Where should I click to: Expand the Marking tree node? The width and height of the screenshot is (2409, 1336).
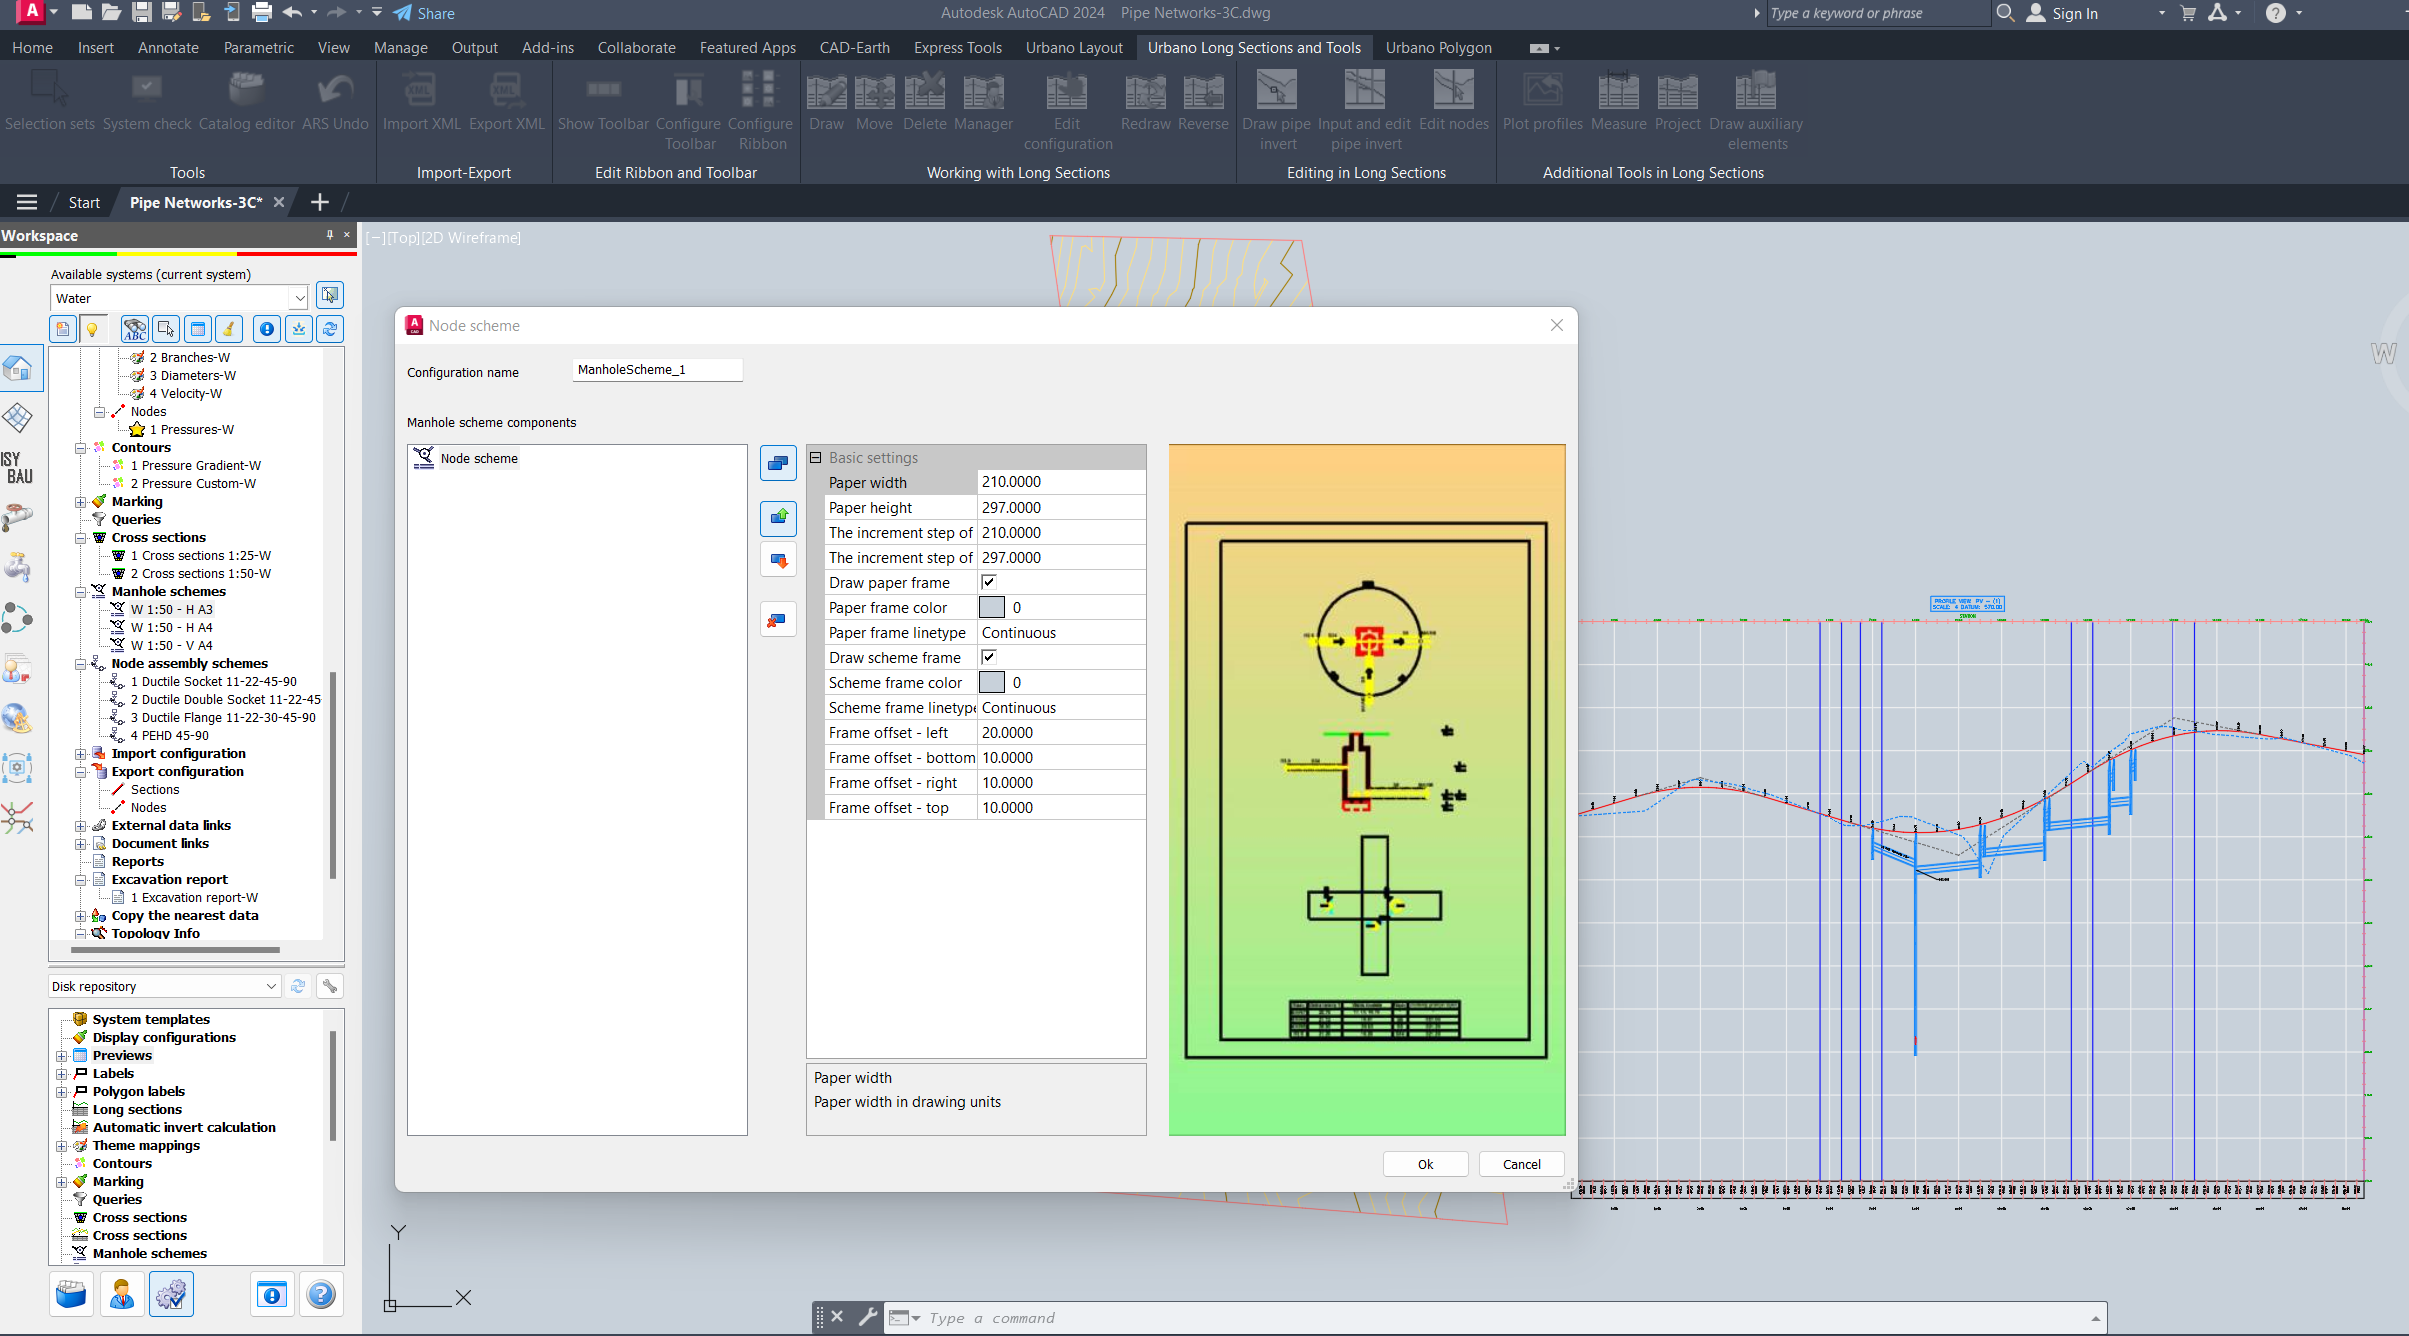pyautogui.click(x=80, y=502)
